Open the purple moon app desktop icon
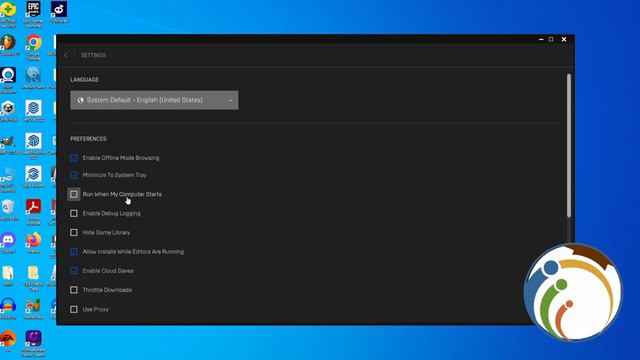 [x=33, y=344]
